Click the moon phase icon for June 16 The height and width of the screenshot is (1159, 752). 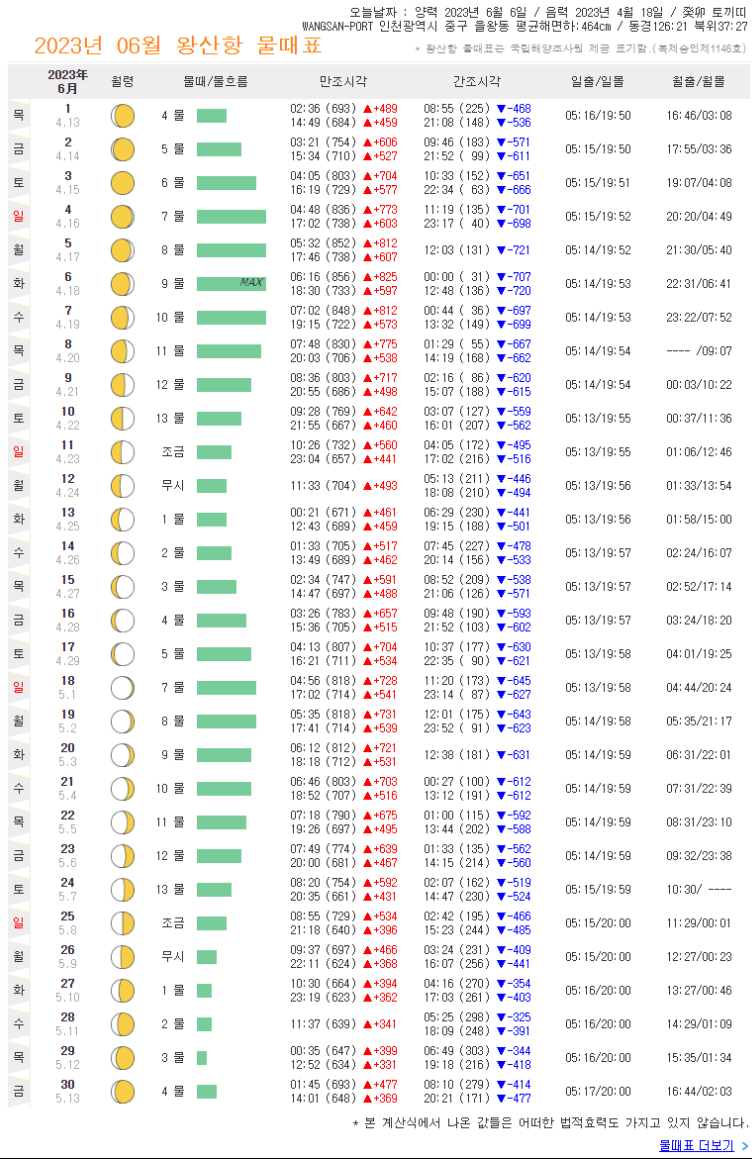point(123,620)
